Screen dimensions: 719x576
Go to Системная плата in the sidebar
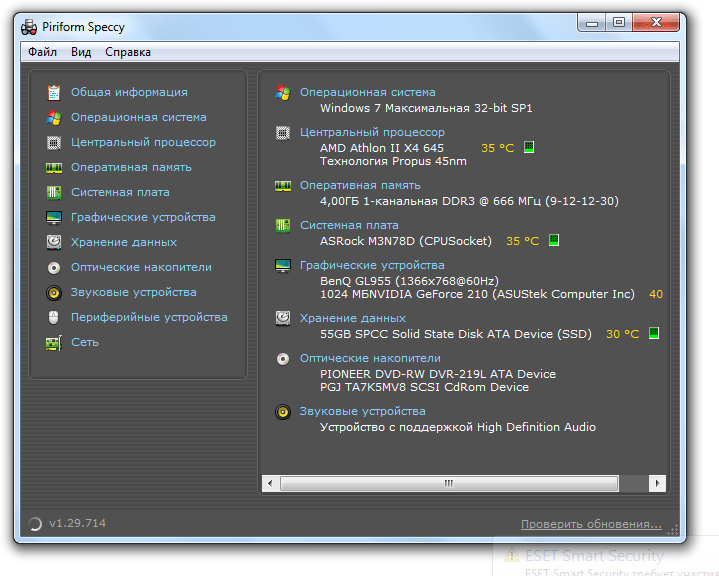coord(120,192)
